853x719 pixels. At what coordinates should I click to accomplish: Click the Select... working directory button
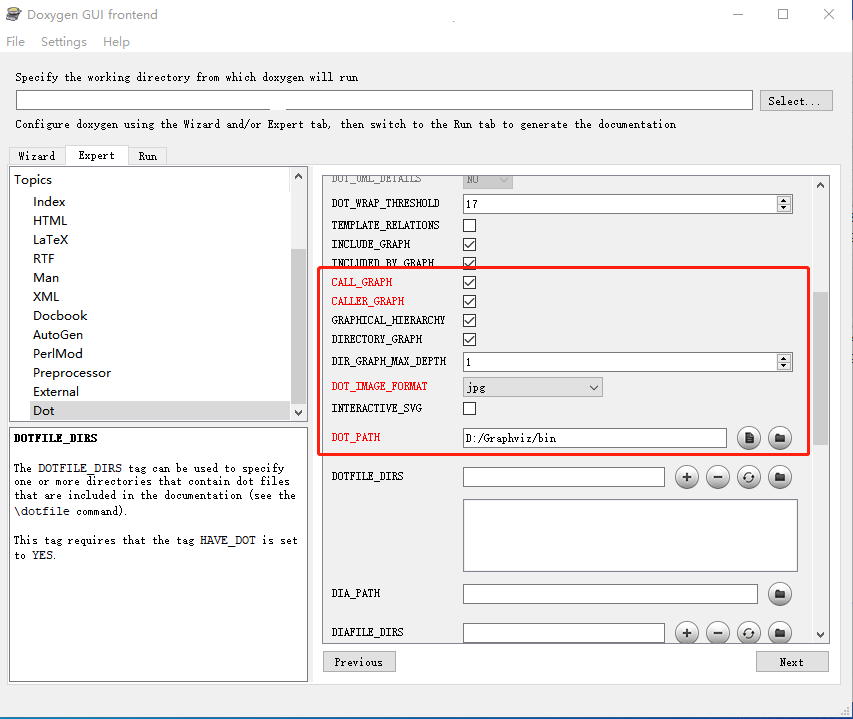[x=796, y=101]
